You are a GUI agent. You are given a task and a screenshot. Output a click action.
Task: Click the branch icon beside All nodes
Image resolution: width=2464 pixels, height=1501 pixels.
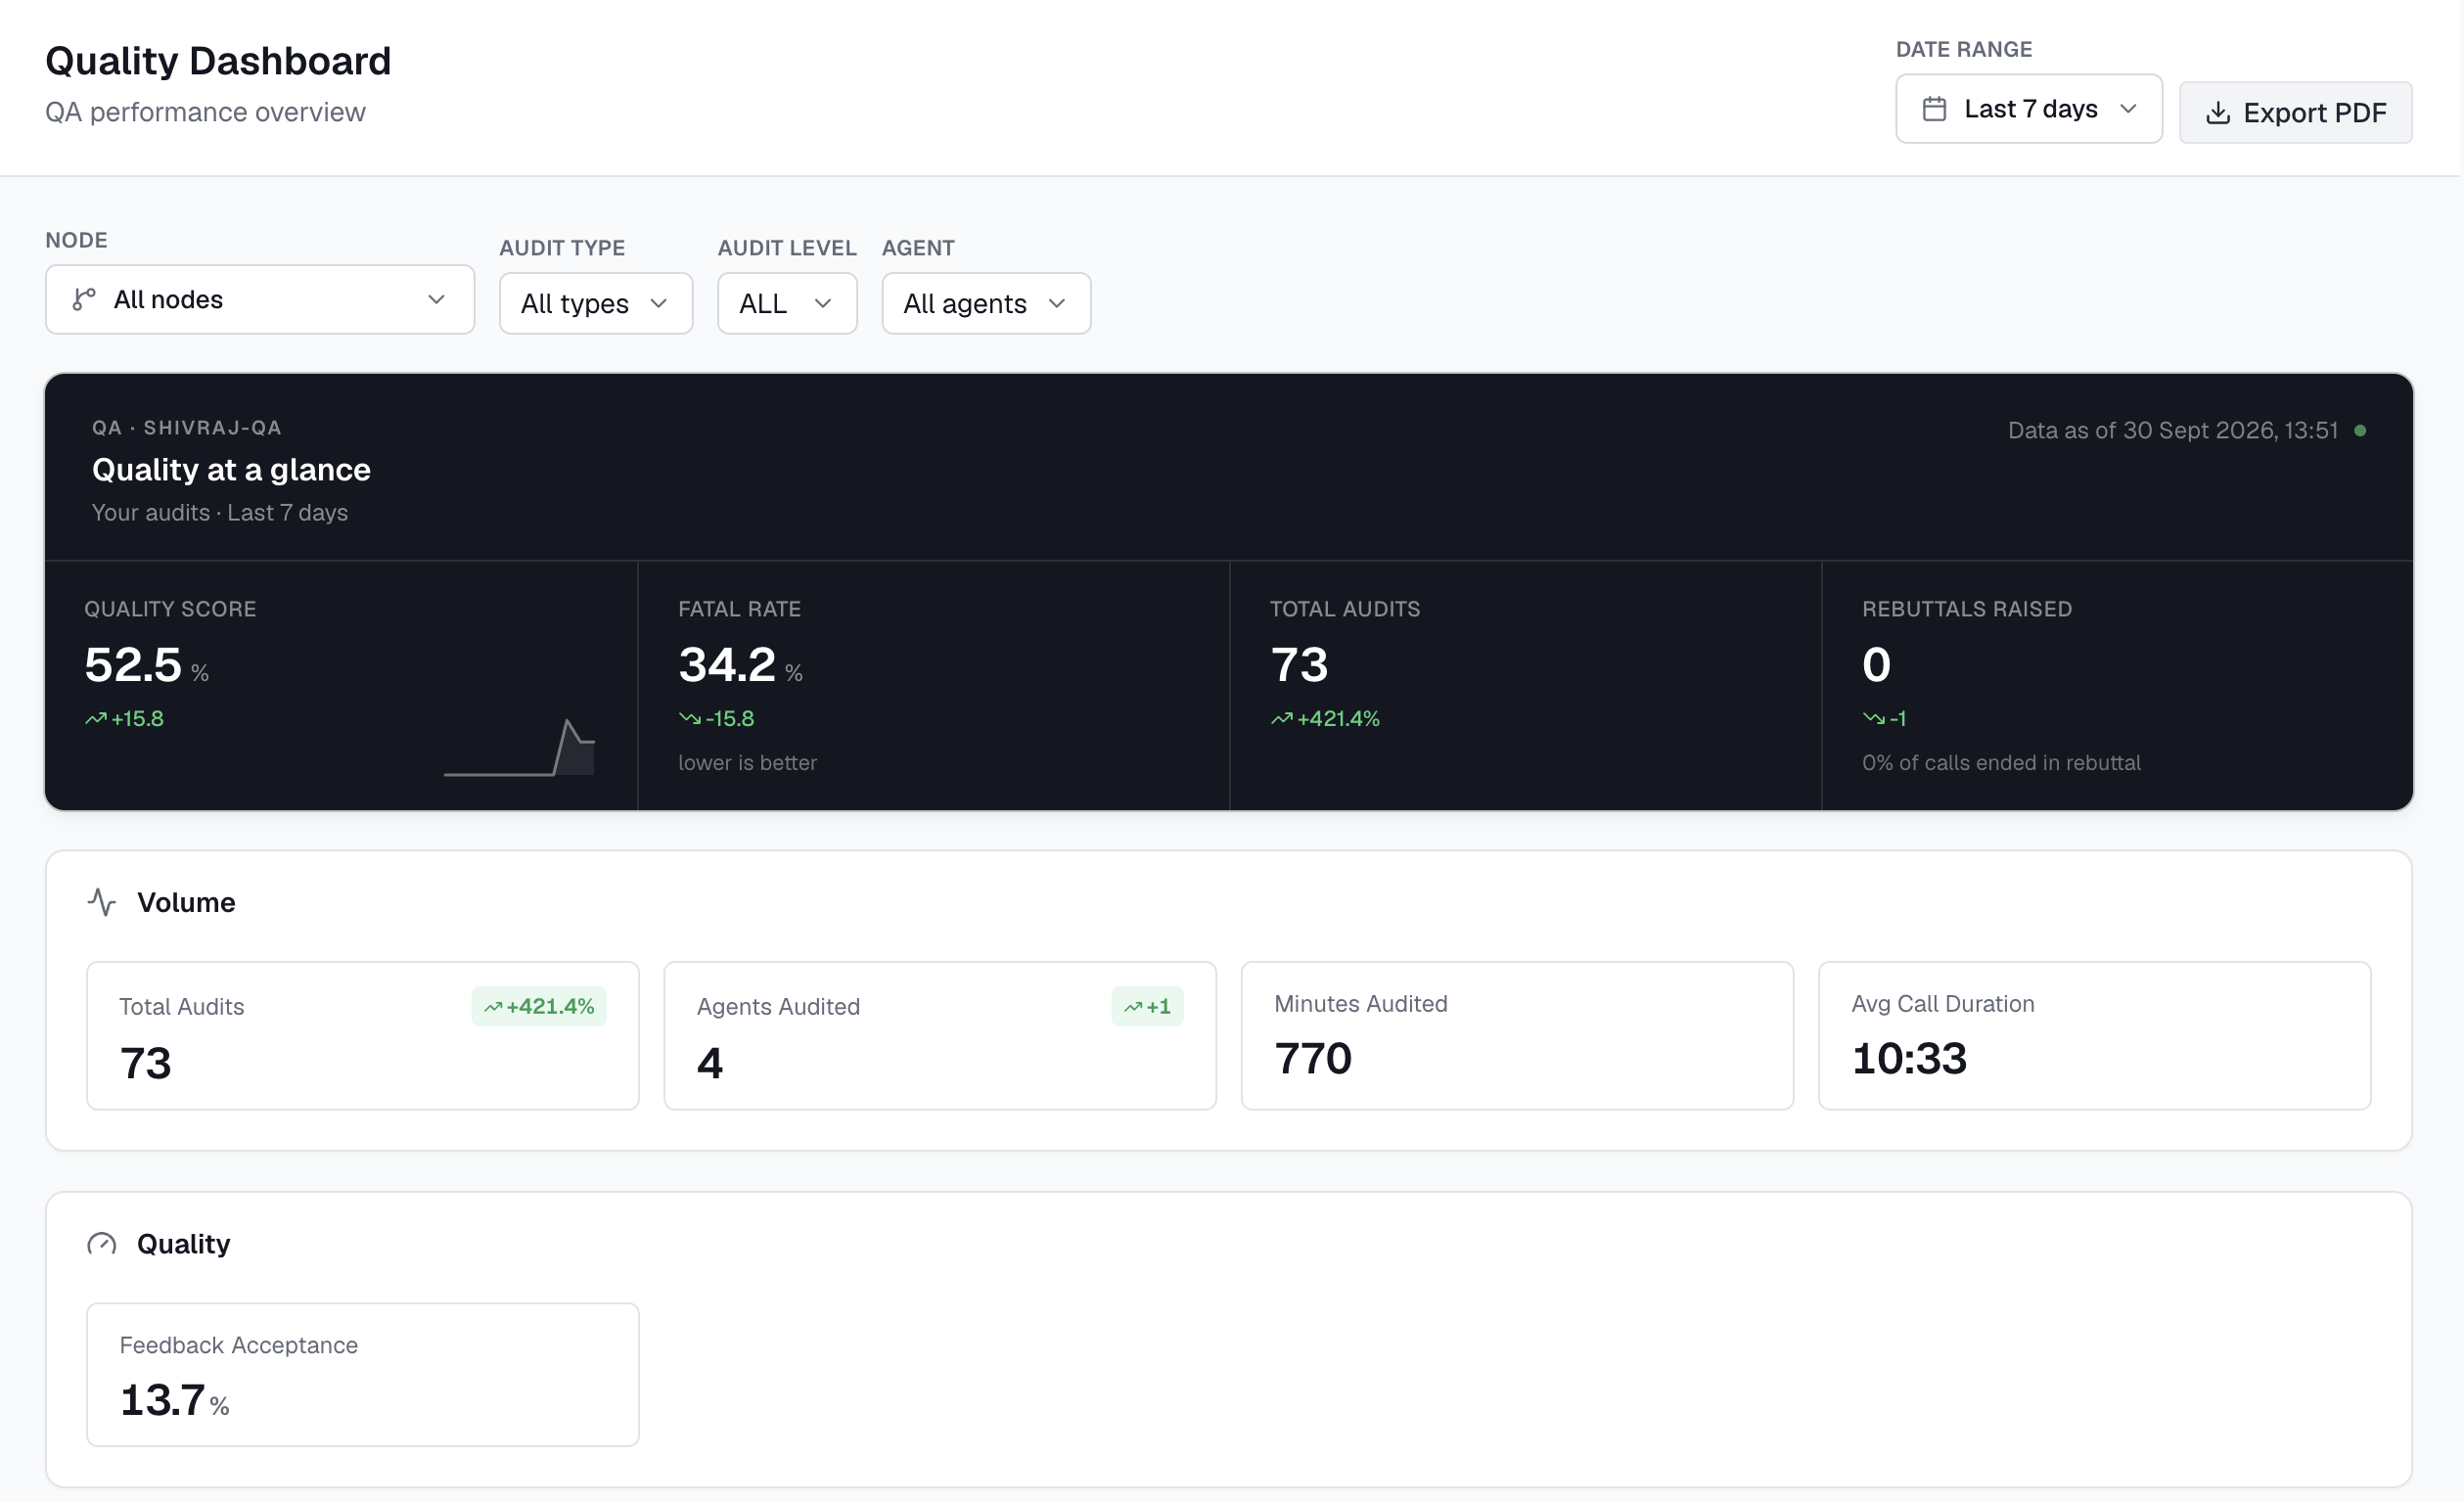[84, 299]
